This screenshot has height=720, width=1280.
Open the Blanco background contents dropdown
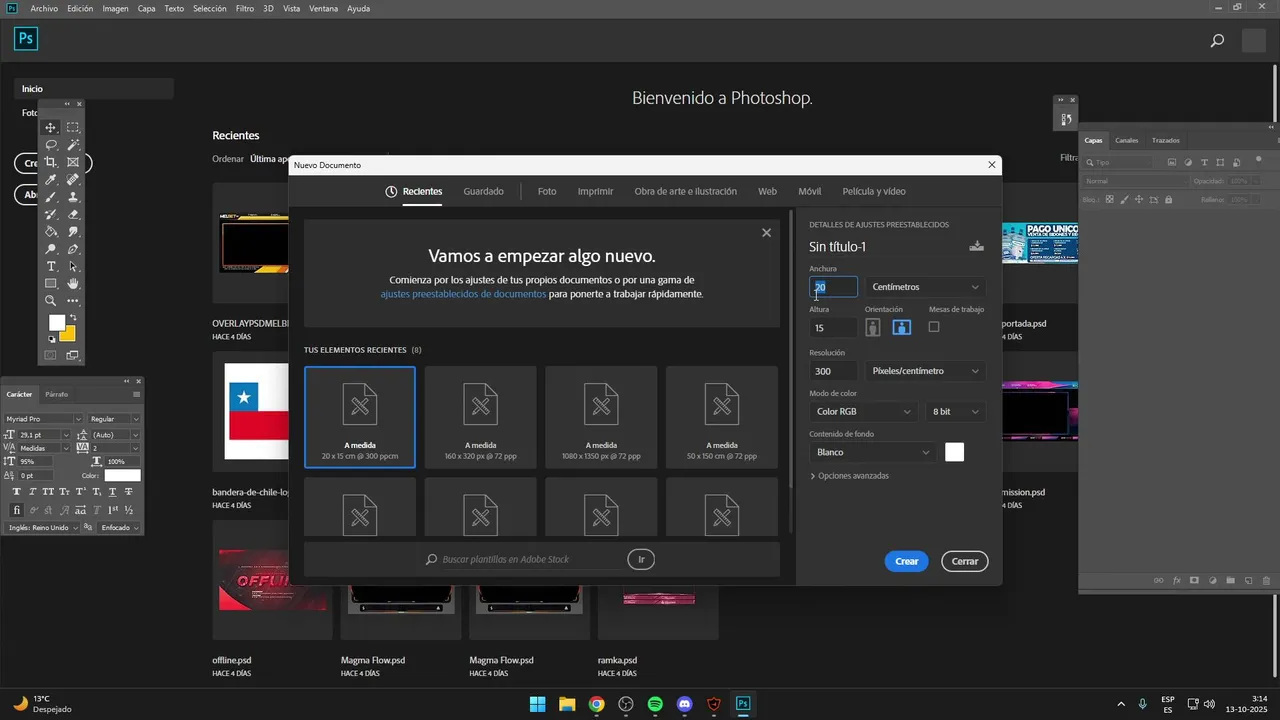[873, 452]
